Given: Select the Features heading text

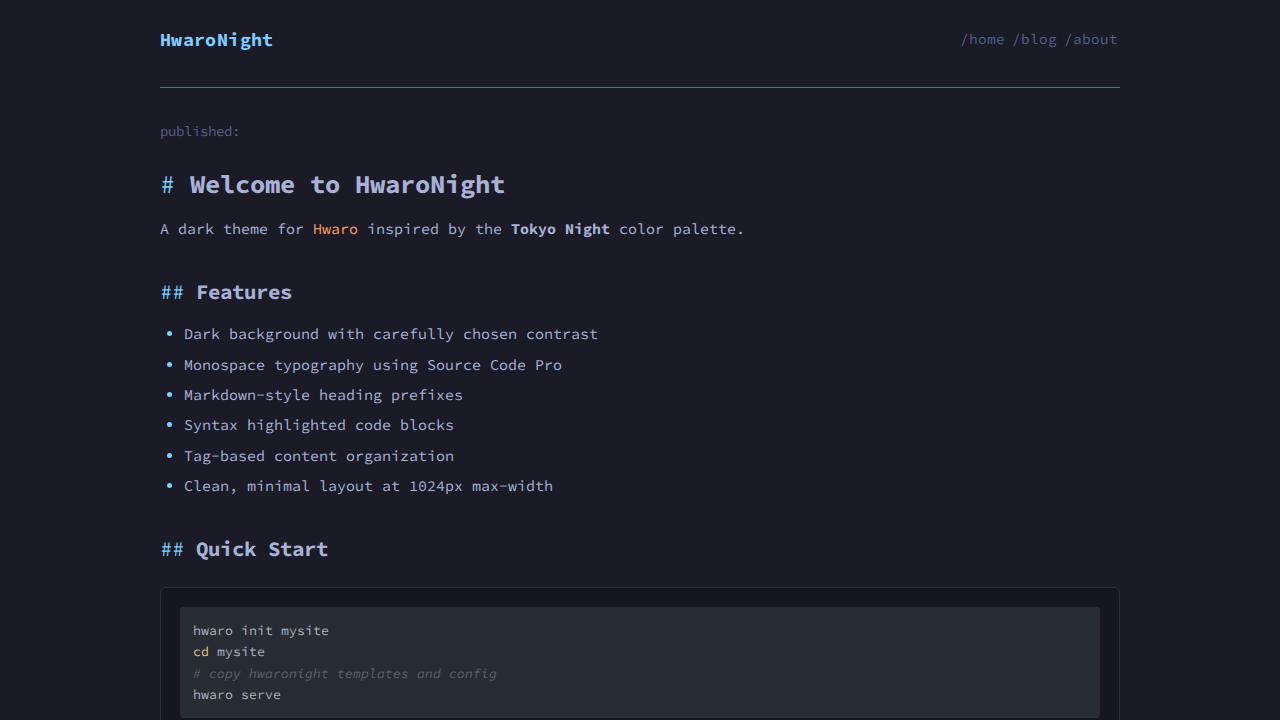Looking at the screenshot, I should tap(244, 292).
